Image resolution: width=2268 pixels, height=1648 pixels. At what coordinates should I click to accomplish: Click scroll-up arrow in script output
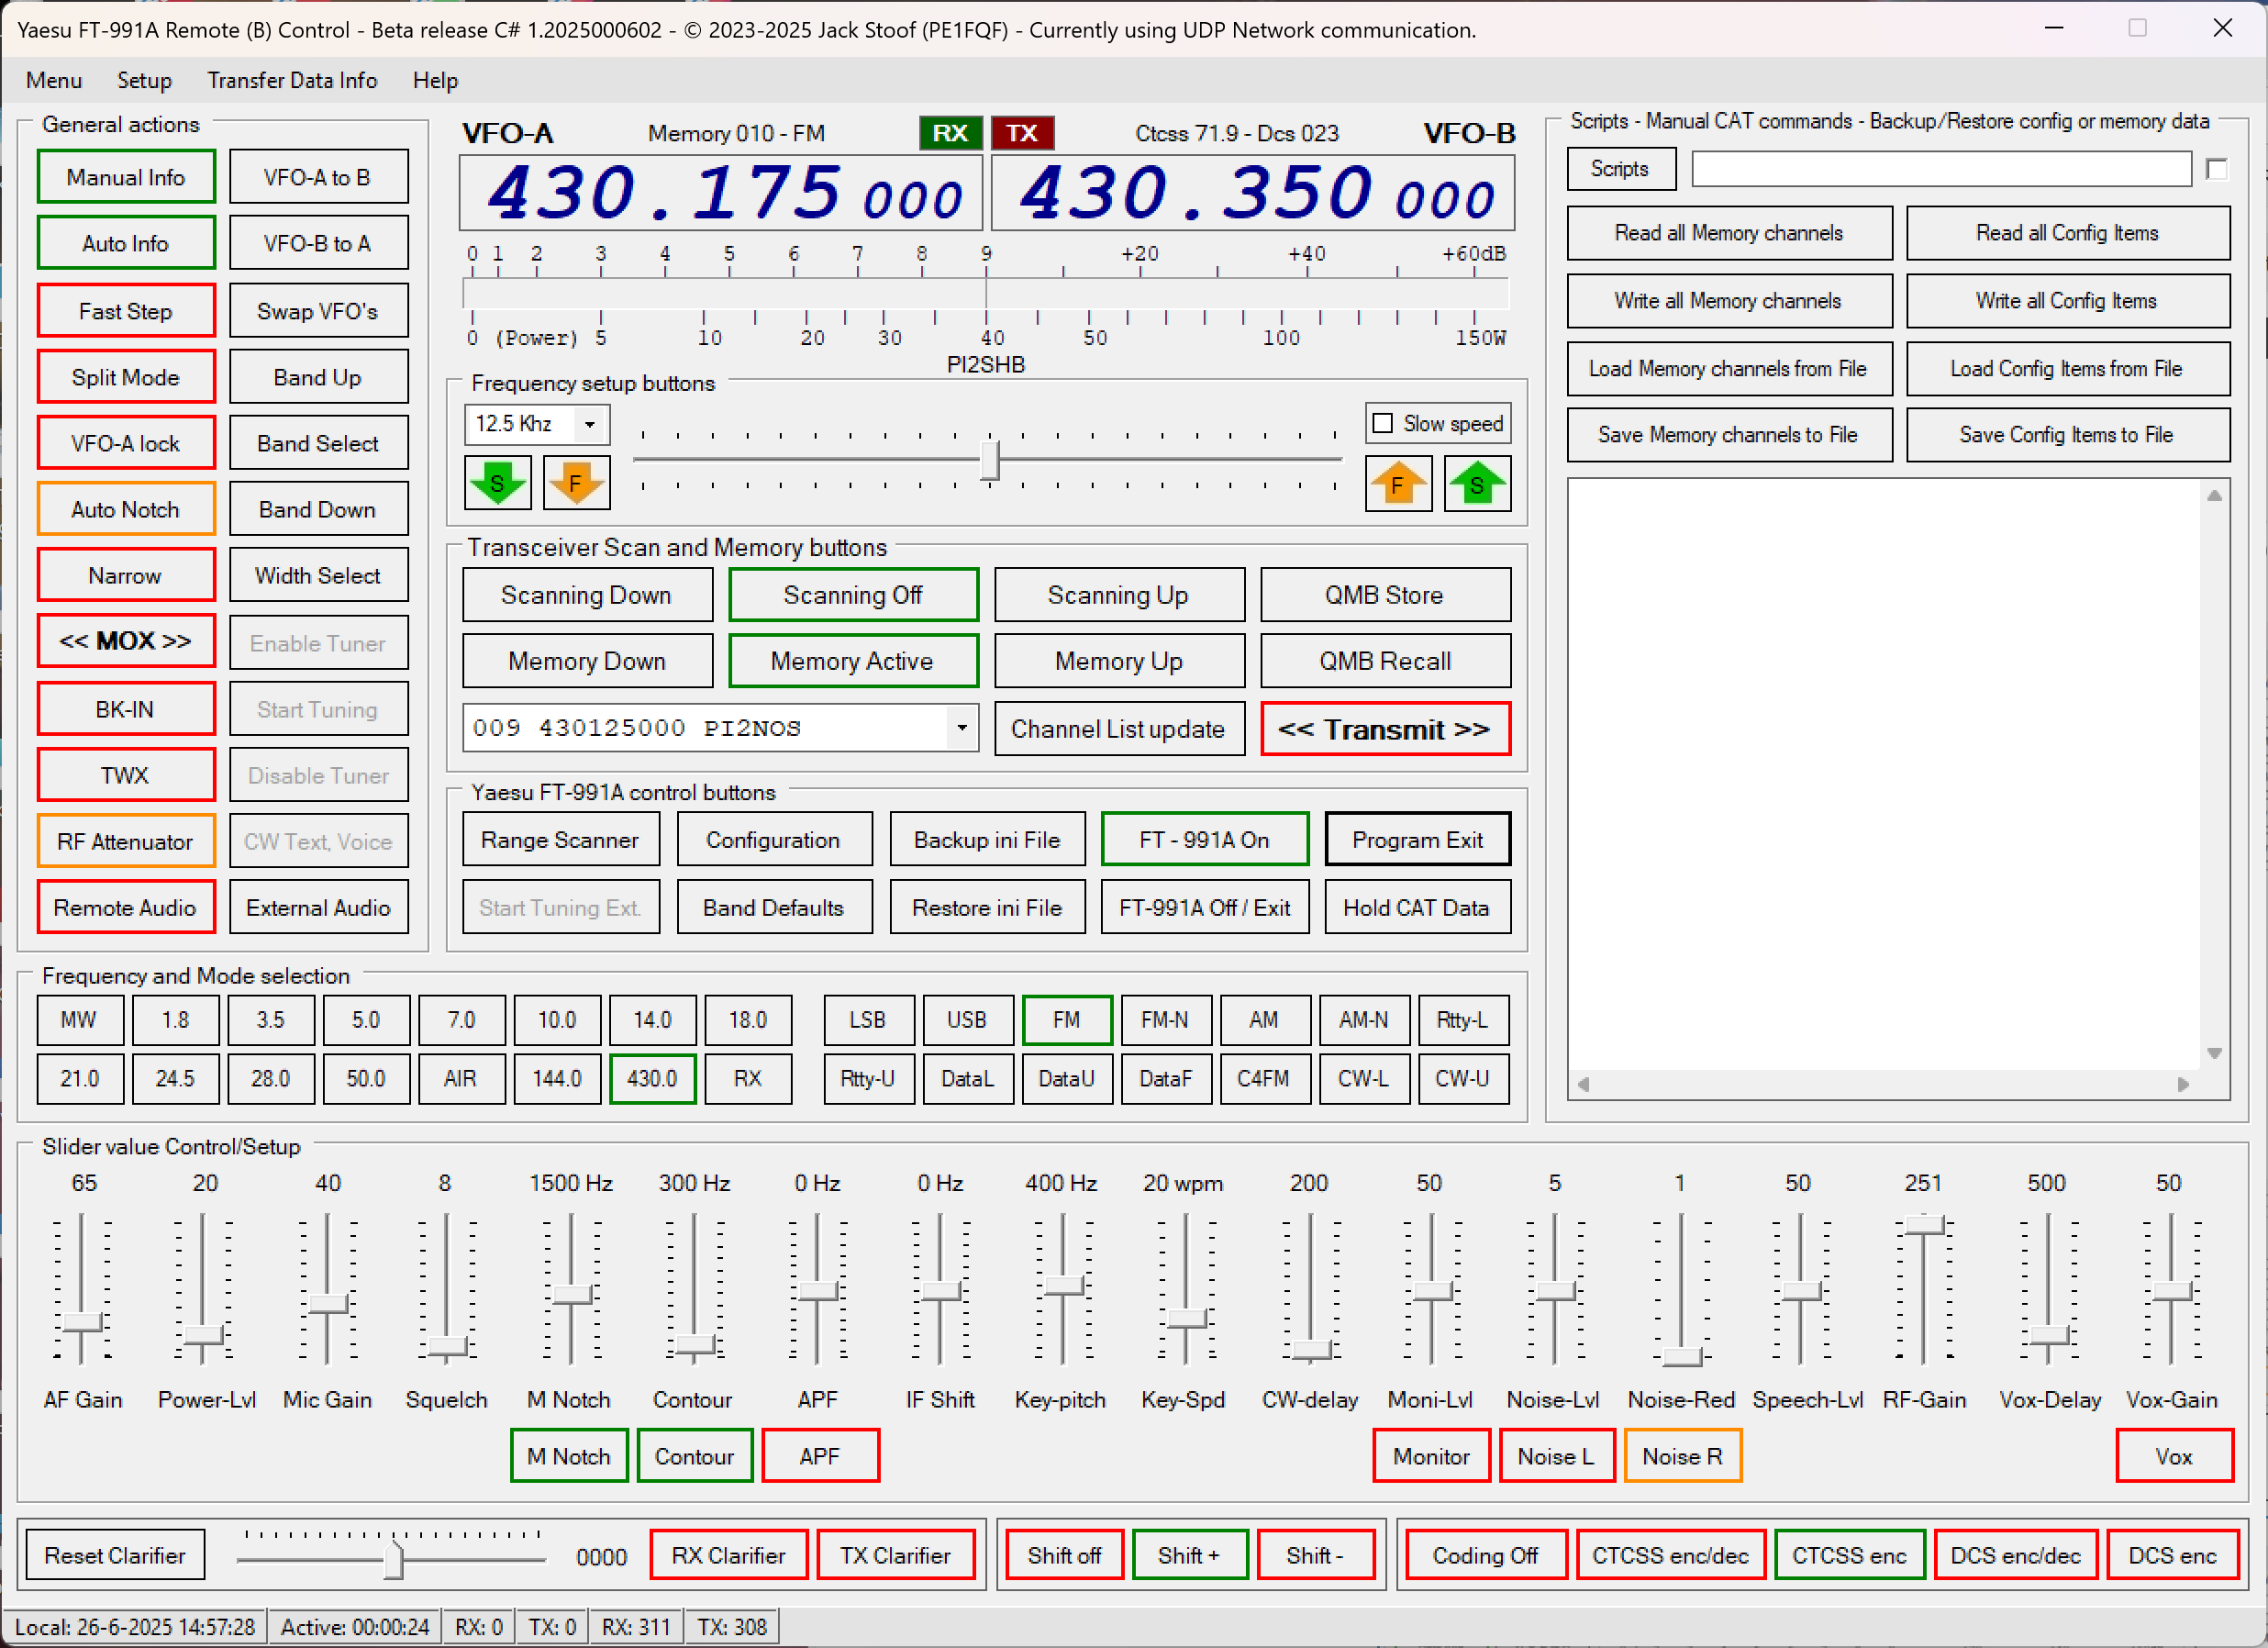[x=2214, y=495]
